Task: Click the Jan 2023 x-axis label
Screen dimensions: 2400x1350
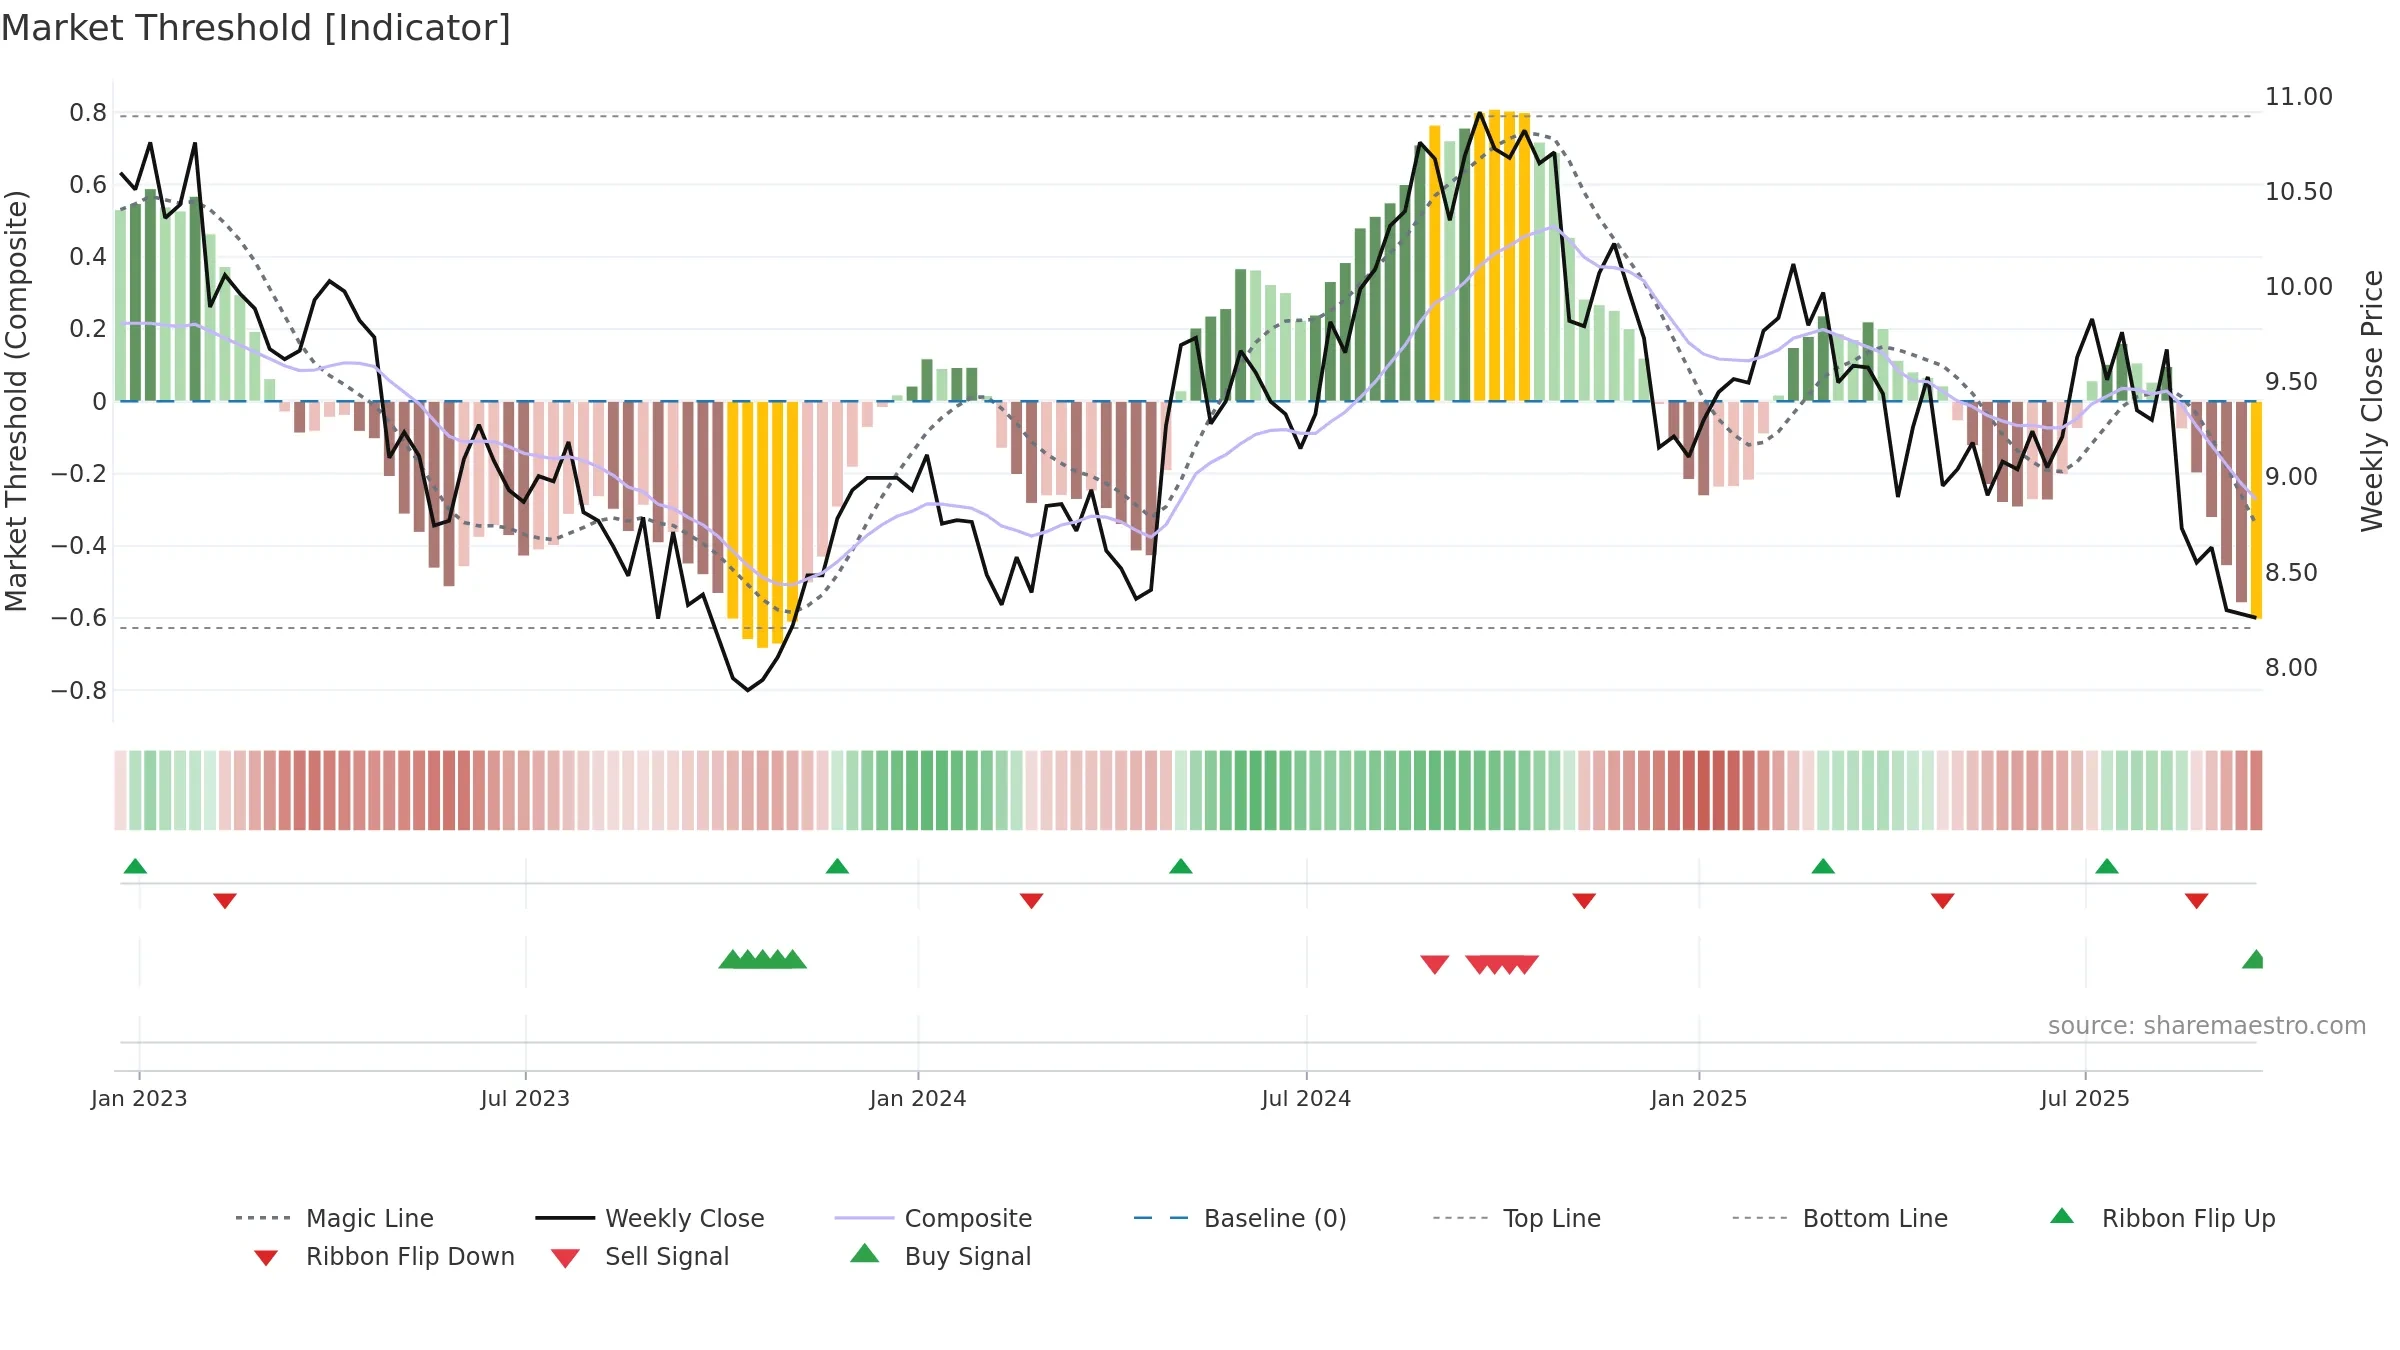Action: pos(139,1098)
